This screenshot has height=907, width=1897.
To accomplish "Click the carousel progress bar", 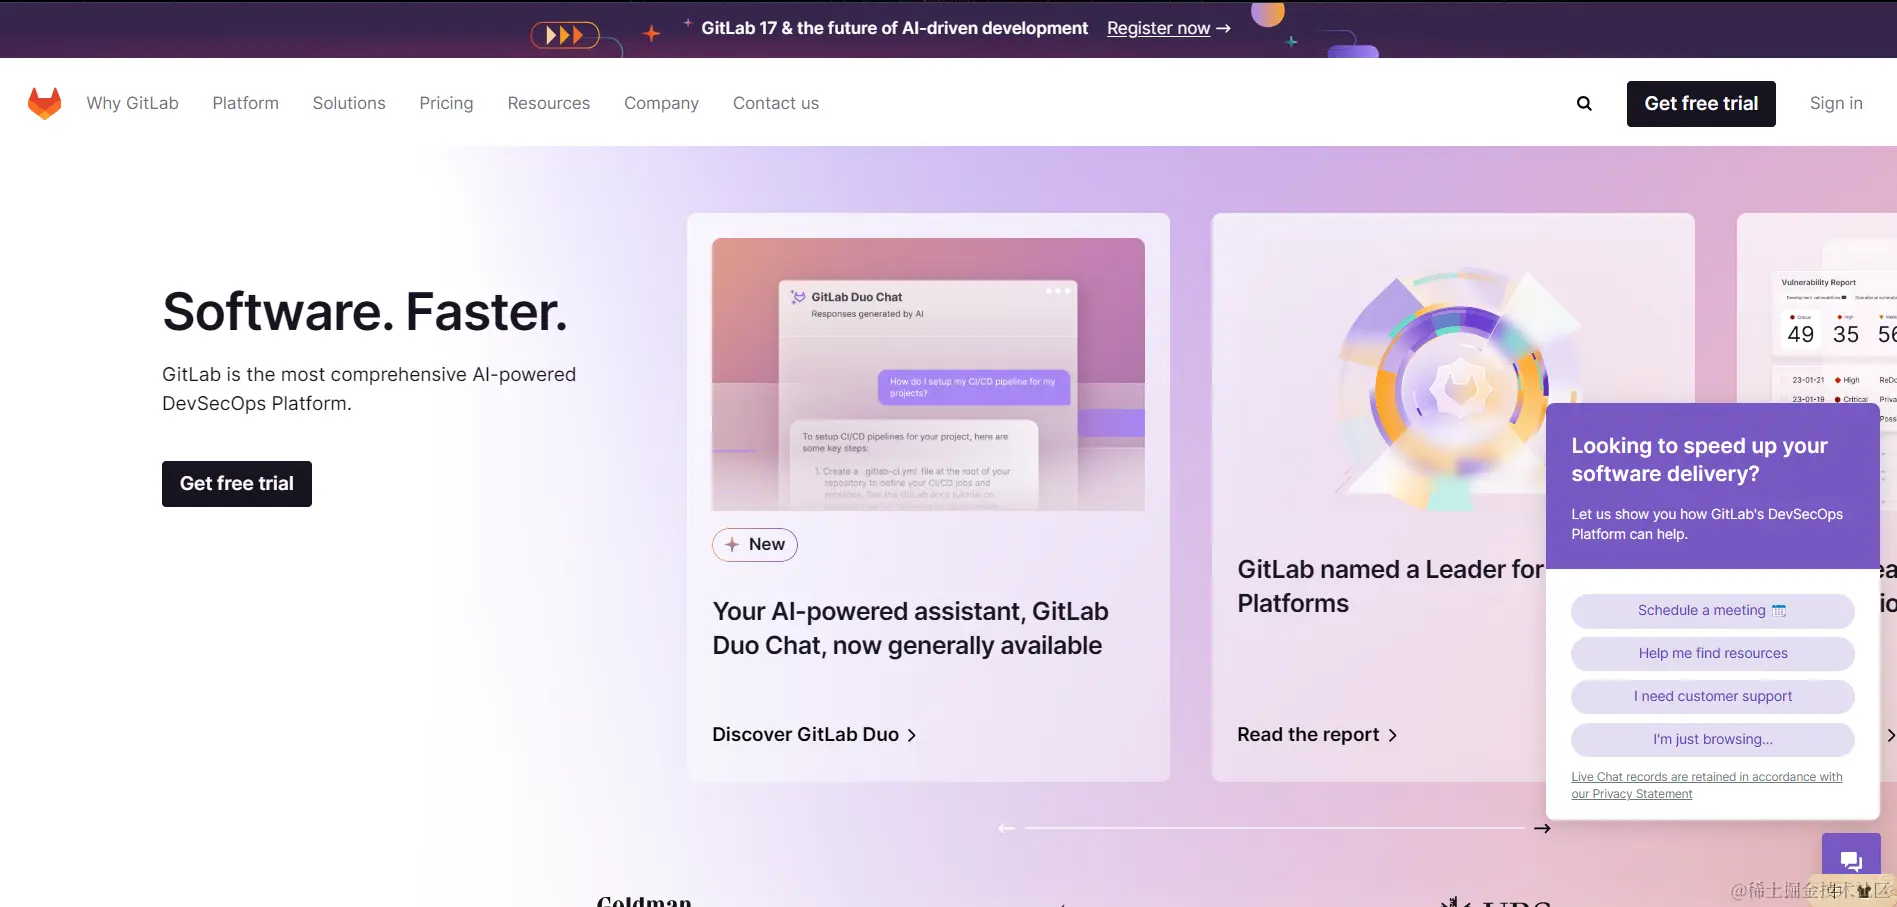I will point(1275,828).
